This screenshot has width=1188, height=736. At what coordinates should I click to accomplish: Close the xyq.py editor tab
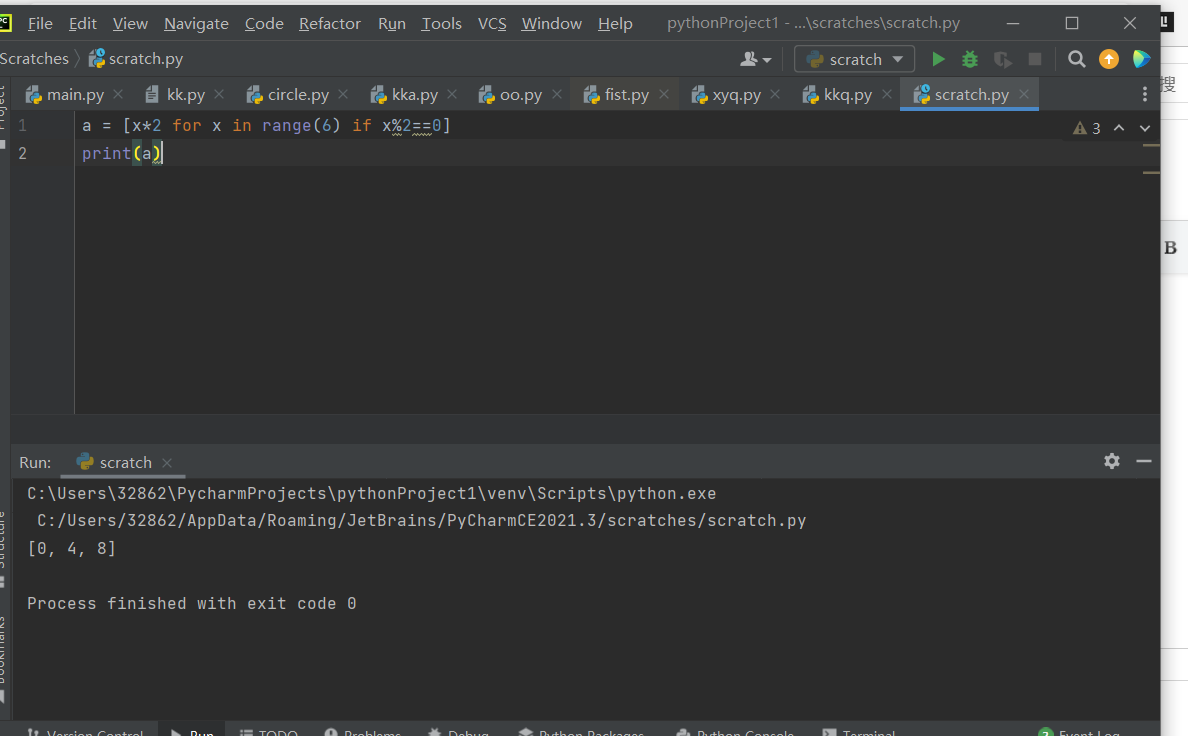tap(775, 94)
